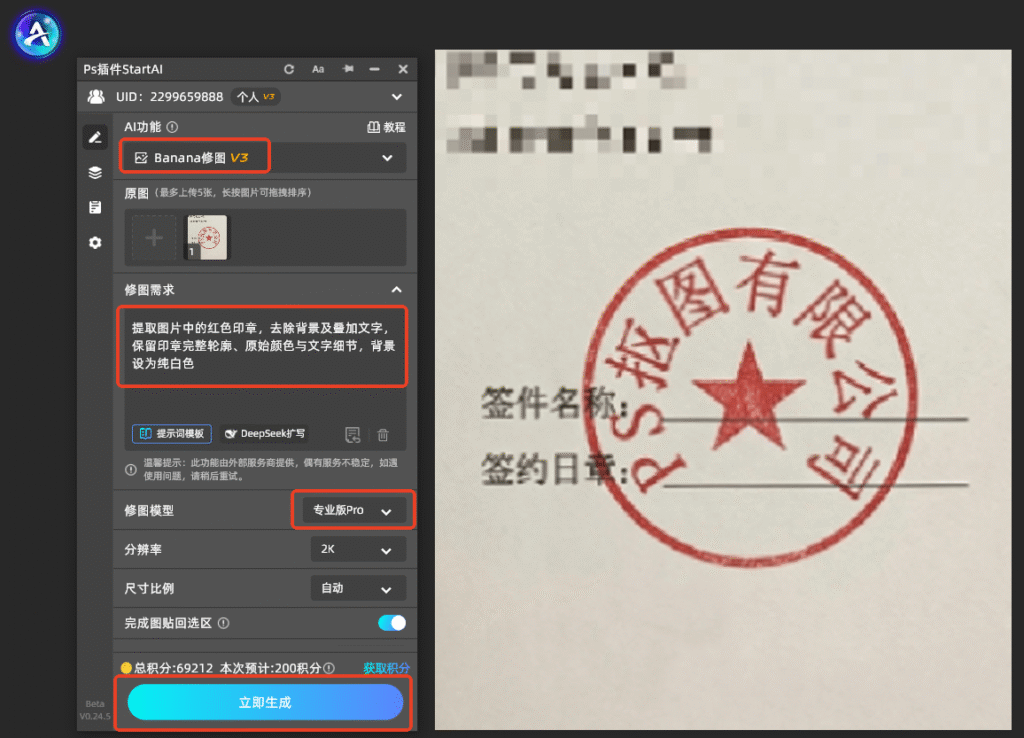Open the Banana修图 V3 function dropdown
This screenshot has width=1024, height=738.
tap(263, 157)
